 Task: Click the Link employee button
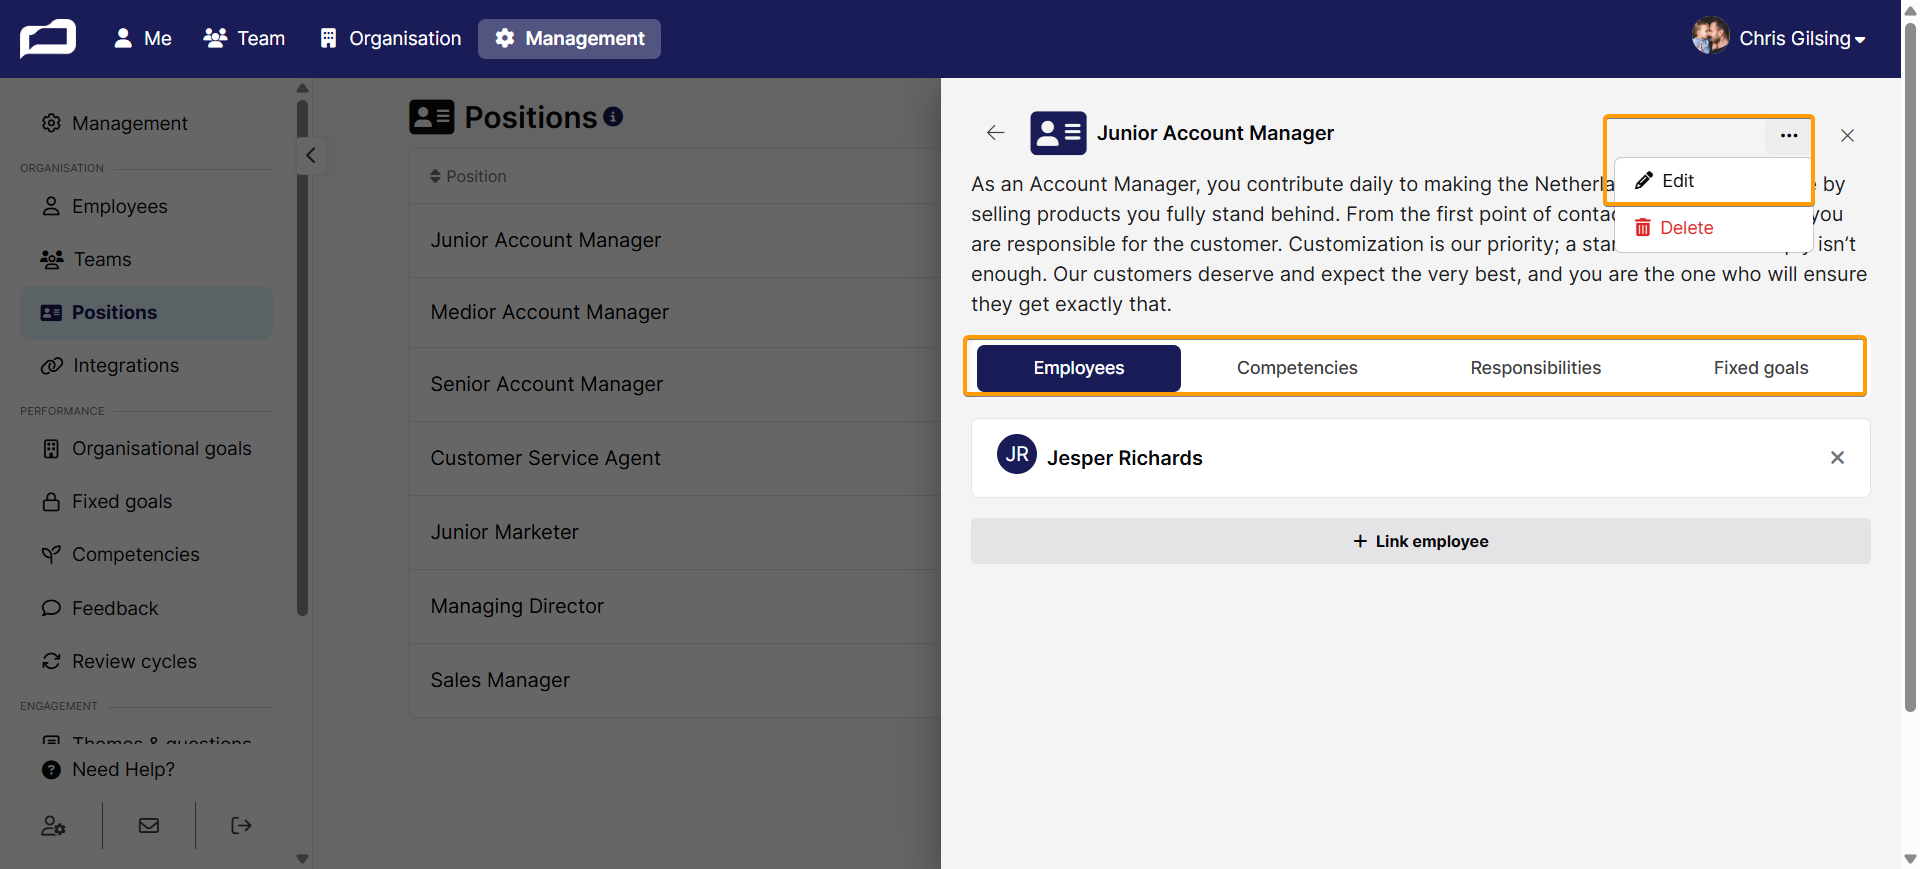pos(1420,541)
